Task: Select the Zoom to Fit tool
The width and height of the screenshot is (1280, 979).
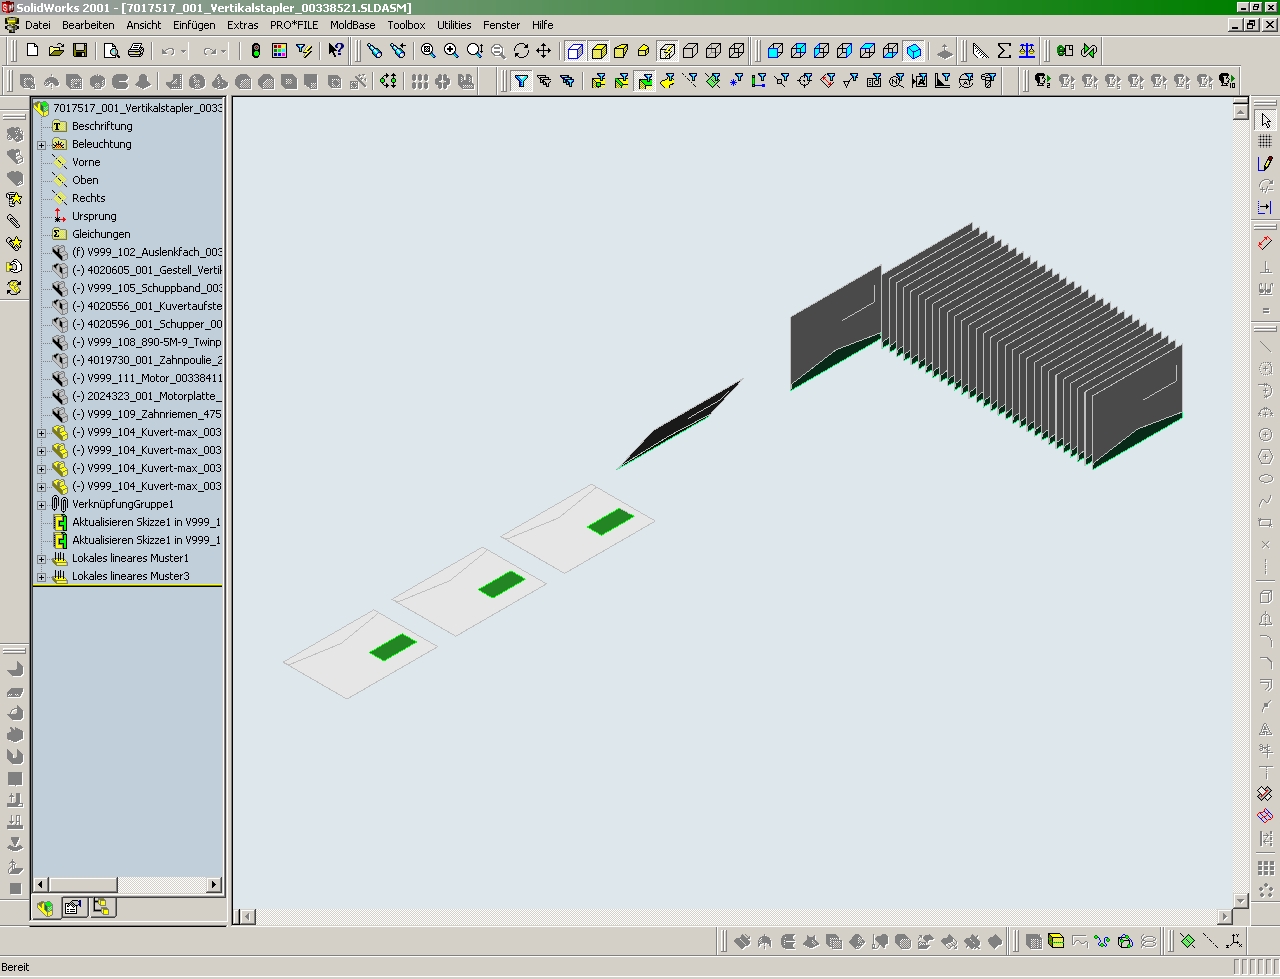Action: pos(428,51)
